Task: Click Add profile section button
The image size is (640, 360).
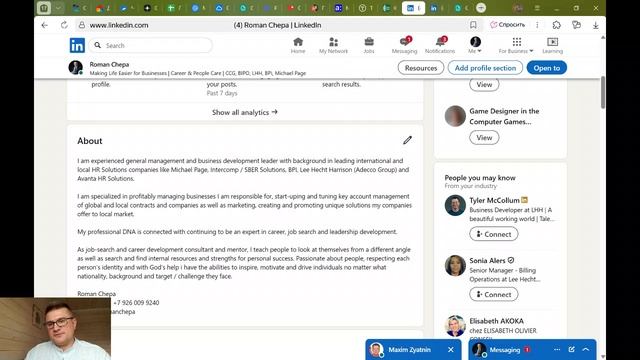Action: 485,68
